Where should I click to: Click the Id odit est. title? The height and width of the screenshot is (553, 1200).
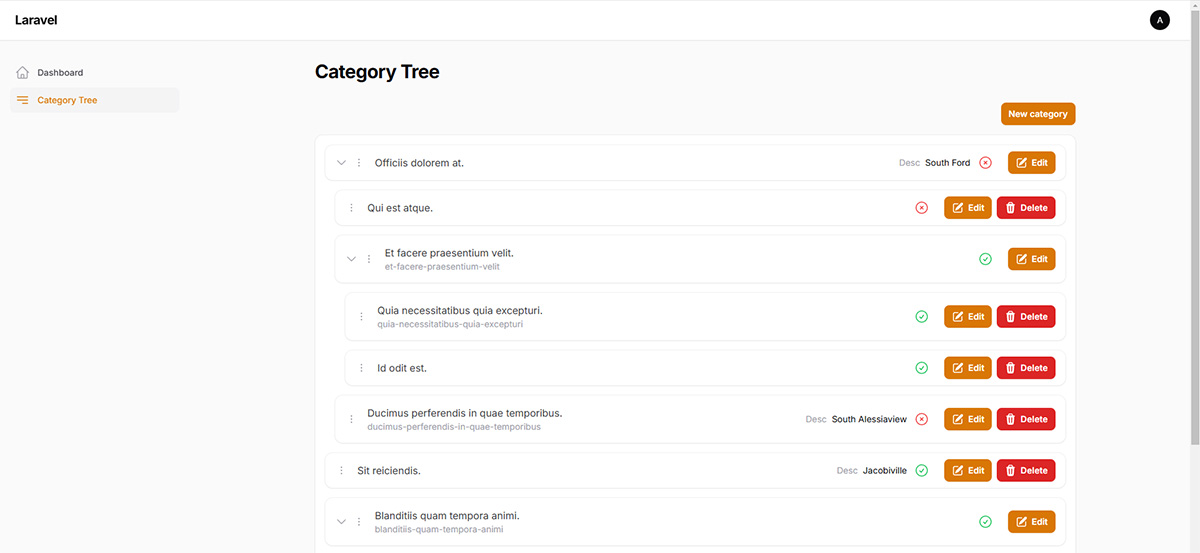point(402,368)
